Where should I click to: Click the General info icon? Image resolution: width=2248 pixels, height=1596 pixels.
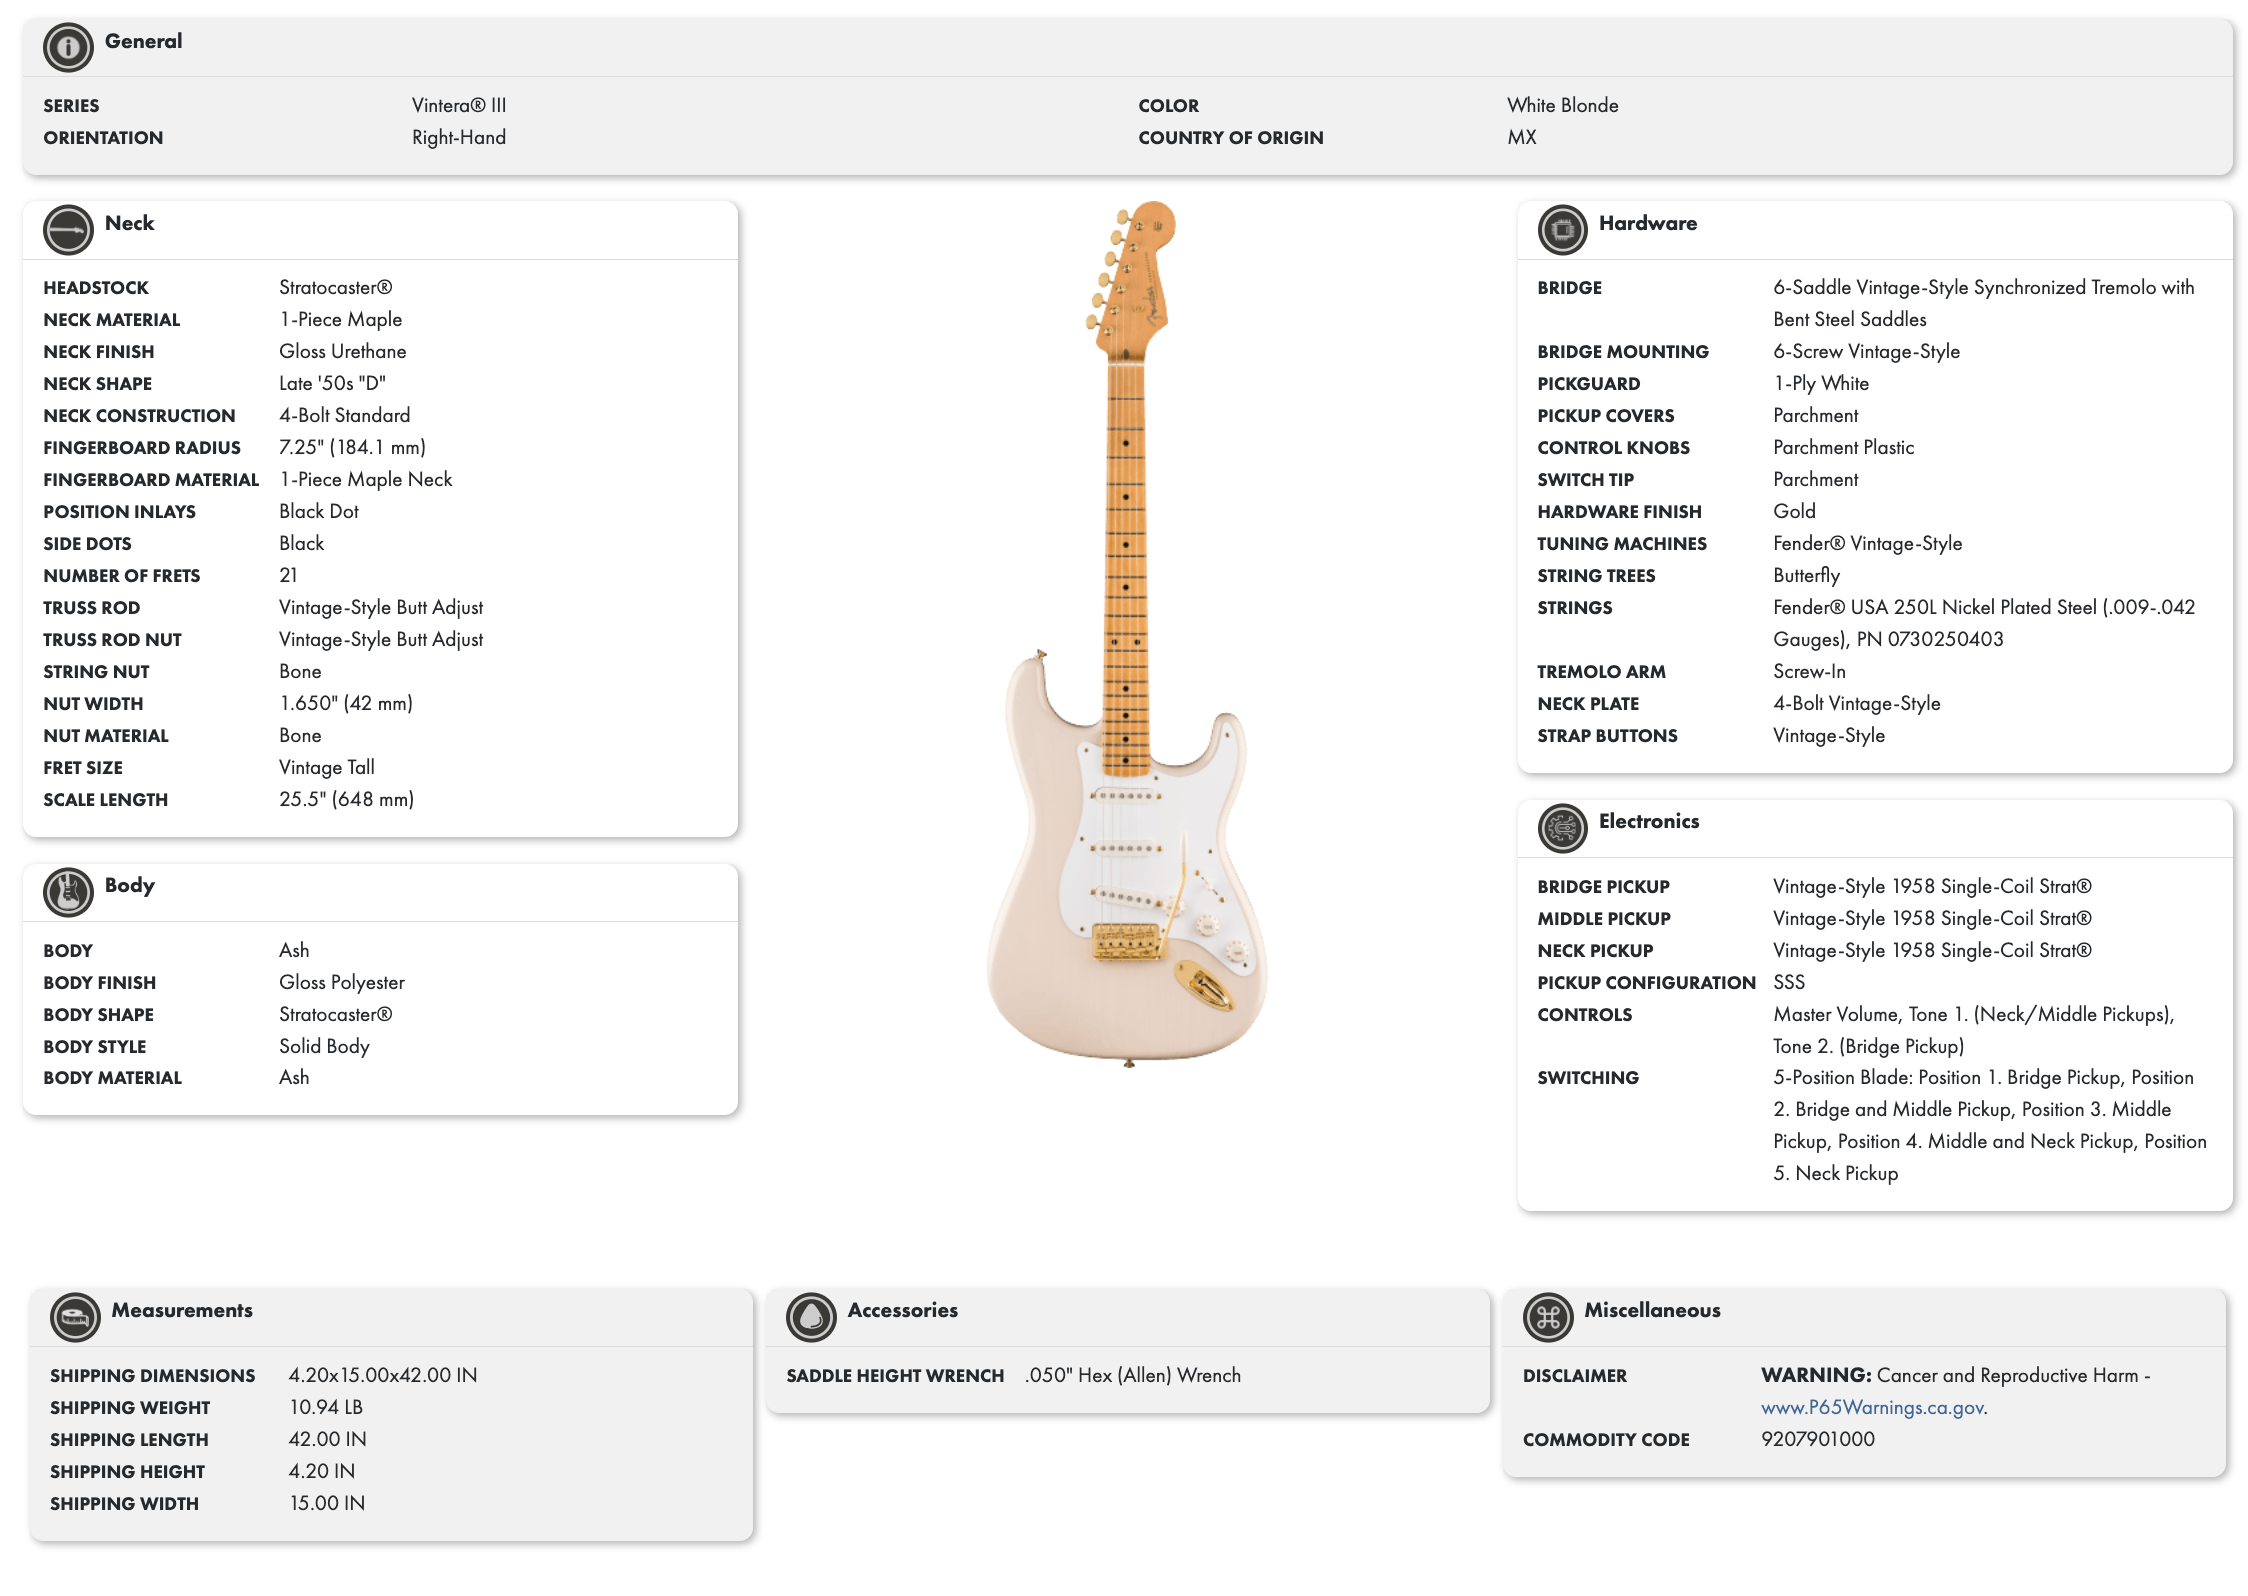pyautogui.click(x=68, y=47)
